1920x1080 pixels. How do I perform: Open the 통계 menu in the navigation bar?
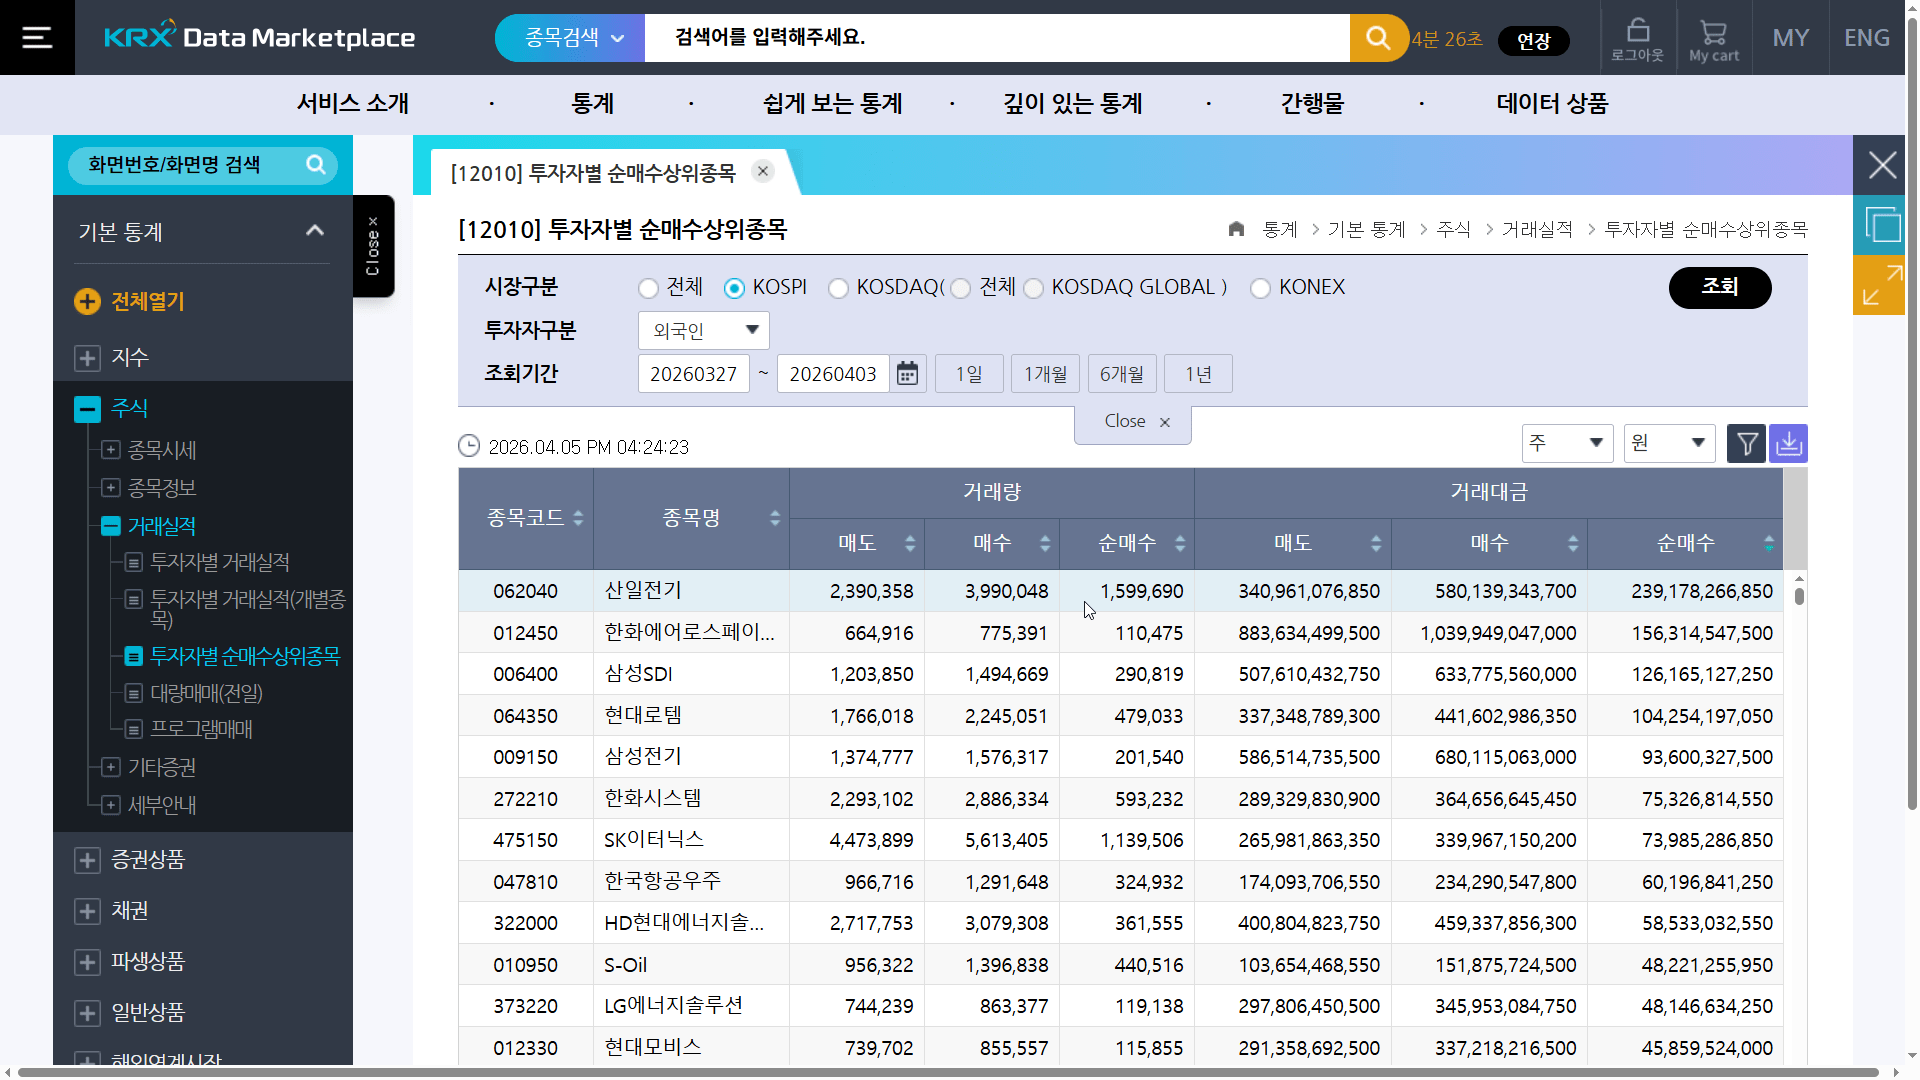tap(592, 104)
